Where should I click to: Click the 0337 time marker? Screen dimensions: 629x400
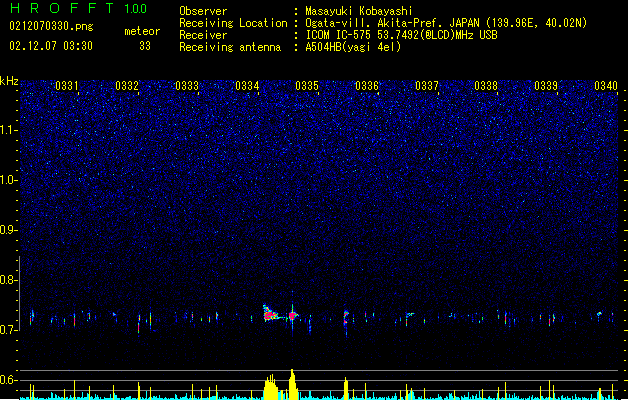pos(427,86)
